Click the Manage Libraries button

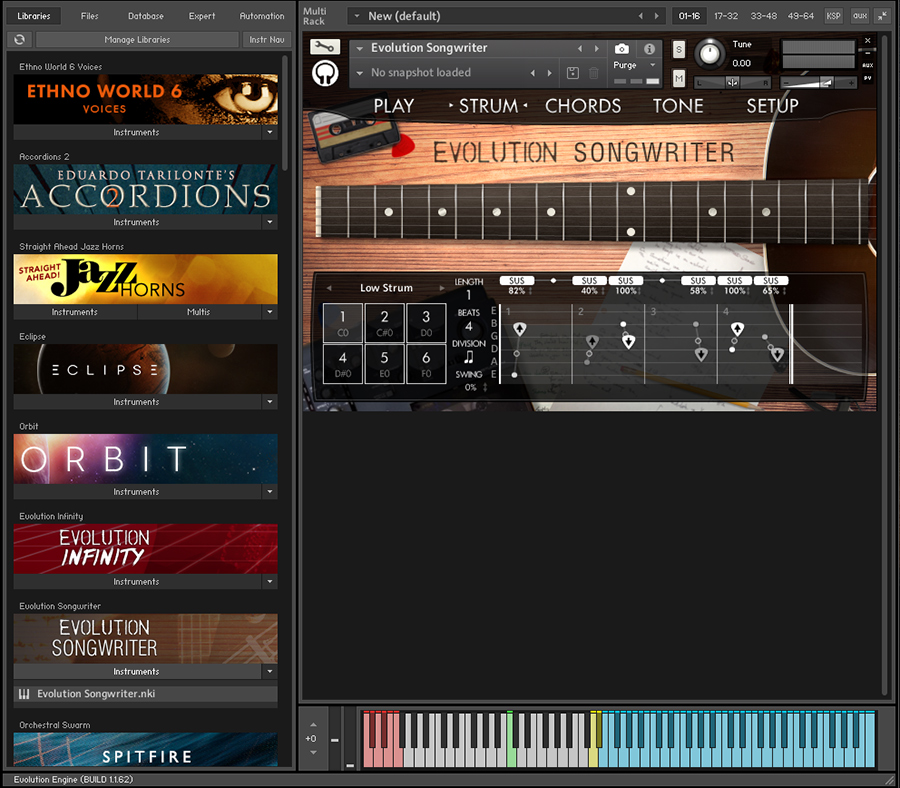coord(137,40)
